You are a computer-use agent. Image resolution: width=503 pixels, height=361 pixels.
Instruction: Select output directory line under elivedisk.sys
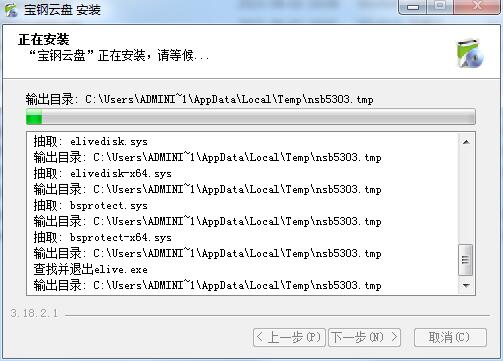(x=207, y=158)
